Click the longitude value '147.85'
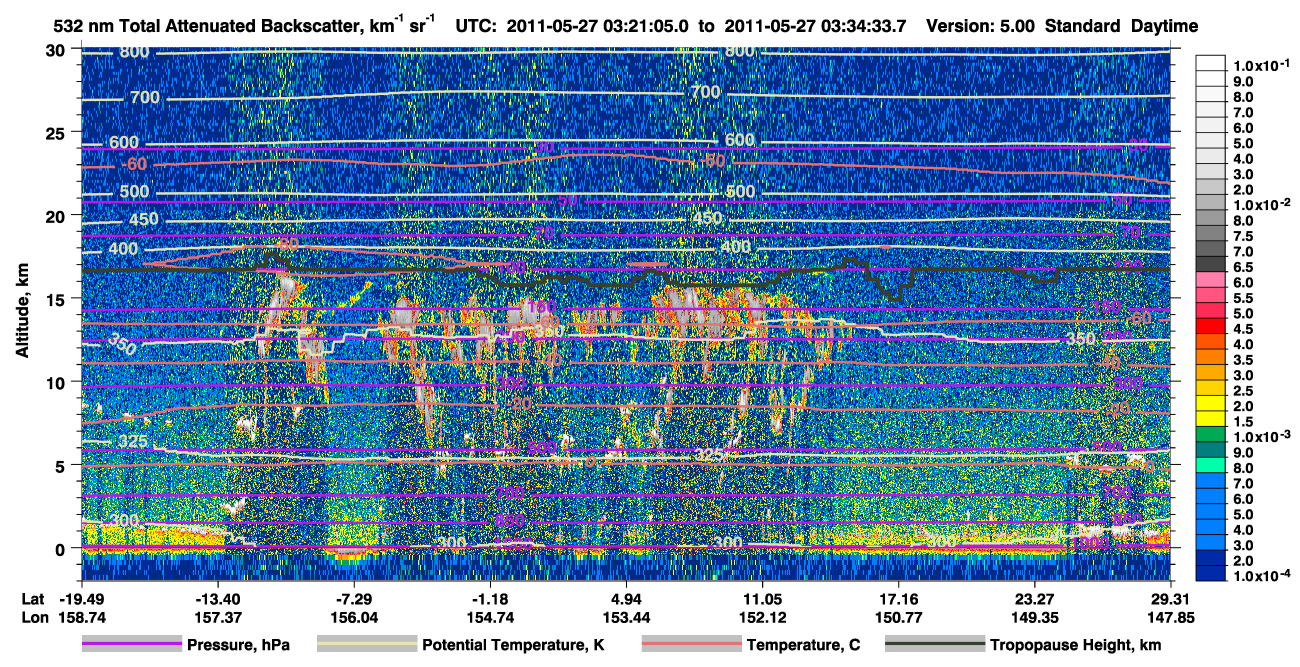The height and width of the screenshot is (667, 1300). pos(1171,618)
